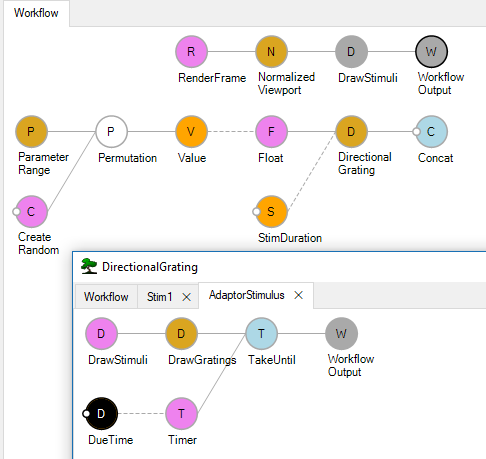Close the Stim1 tab
Screen dimensions: 486x459
[x=187, y=297]
